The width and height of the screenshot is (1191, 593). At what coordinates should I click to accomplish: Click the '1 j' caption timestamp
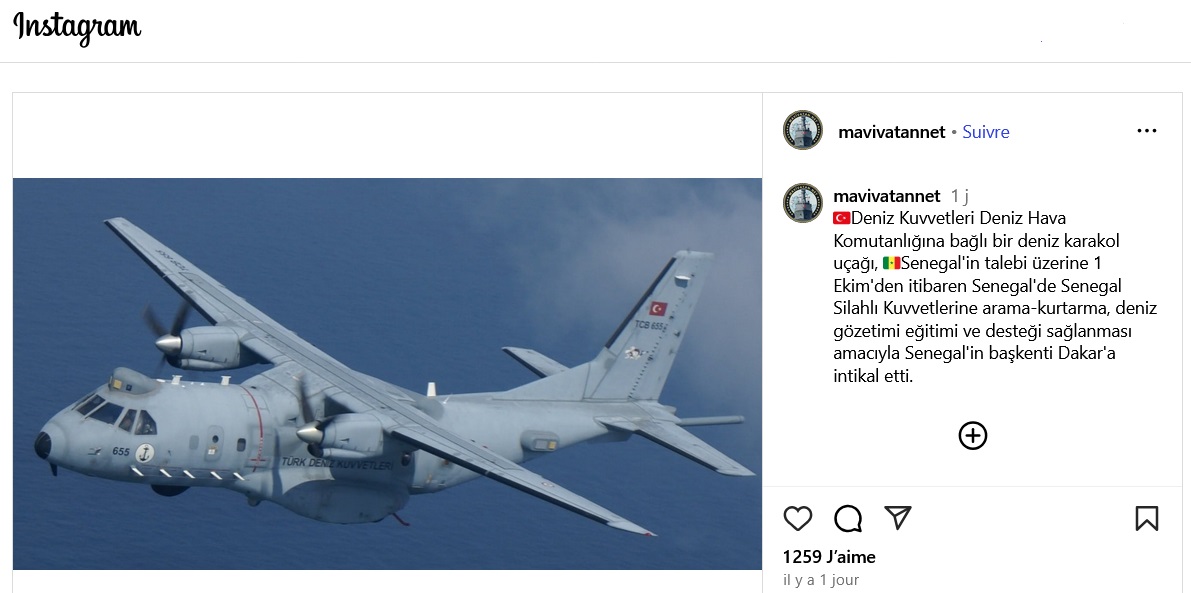(960, 197)
